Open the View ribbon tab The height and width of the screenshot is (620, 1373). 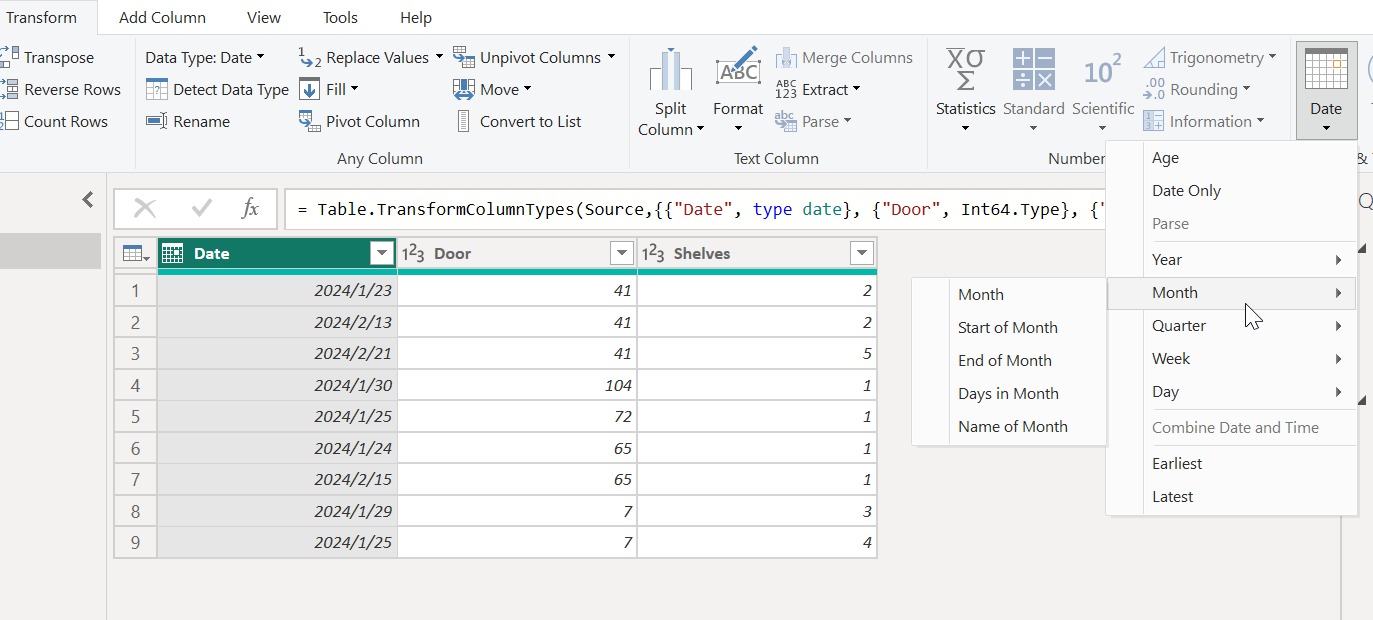[x=264, y=18]
